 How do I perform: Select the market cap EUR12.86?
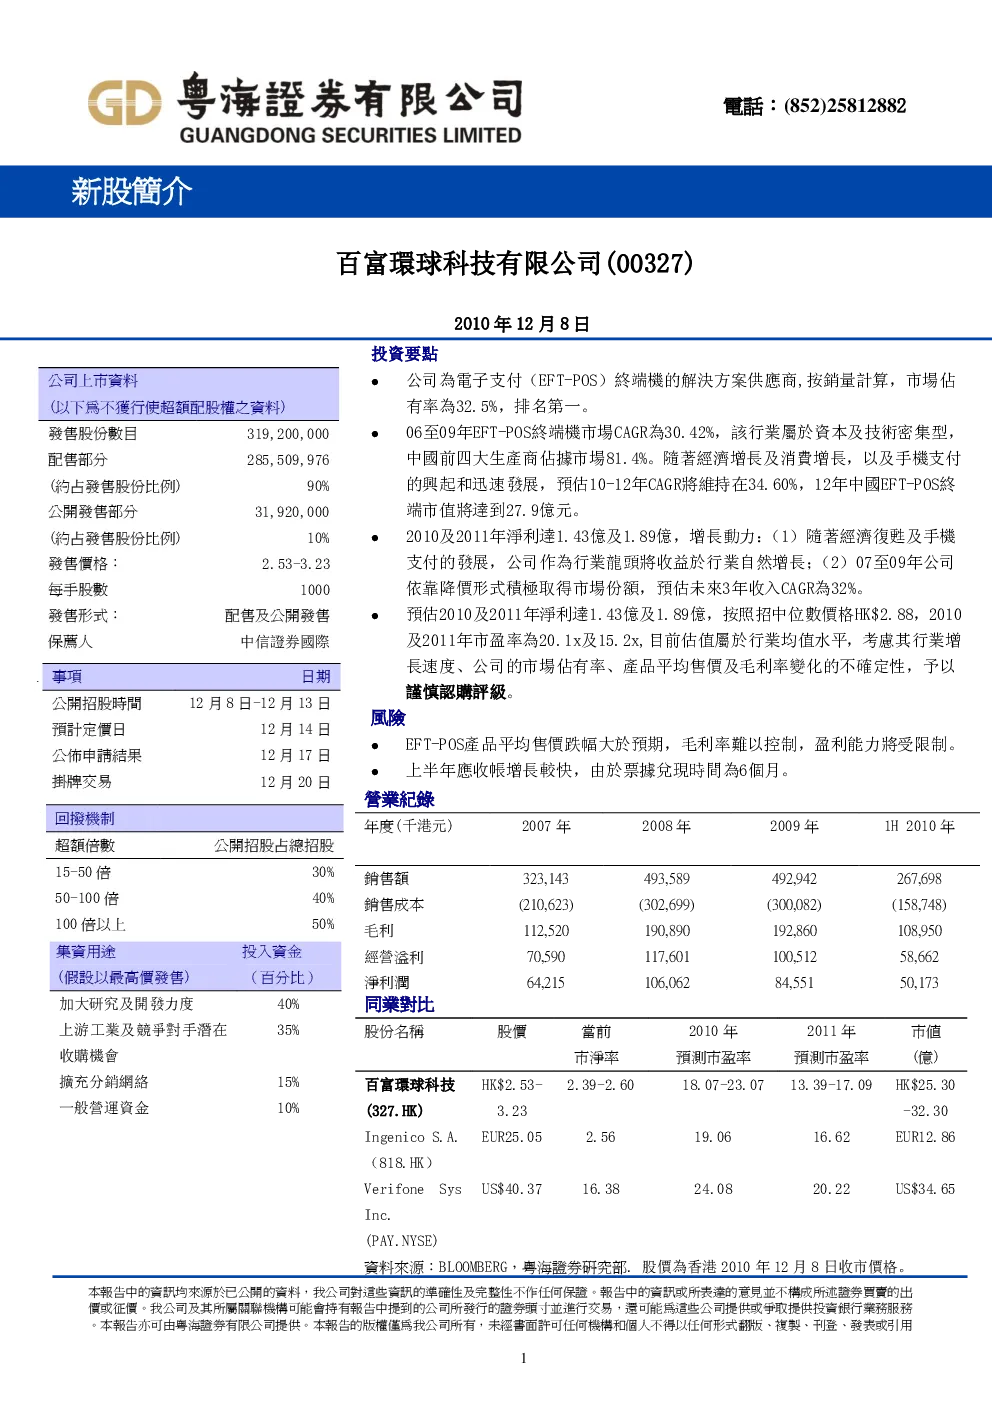click(x=925, y=1137)
